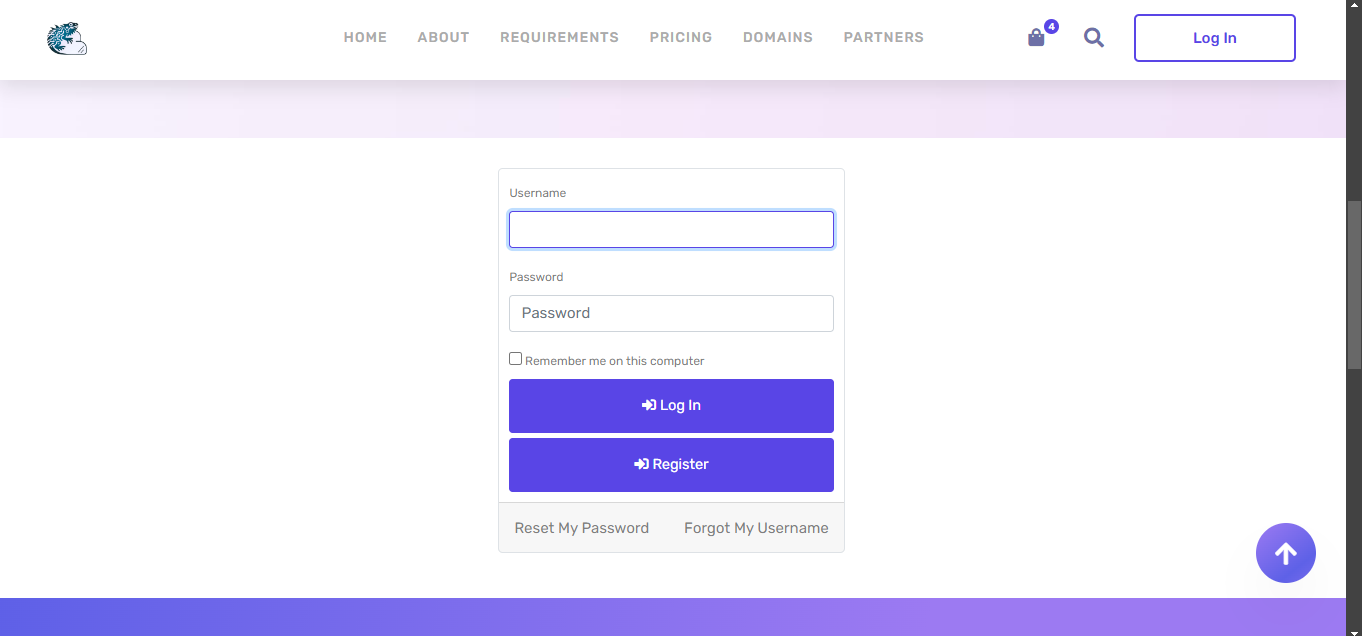This screenshot has height=636, width=1362.
Task: Go to the ABOUT menu item
Action: tap(443, 38)
